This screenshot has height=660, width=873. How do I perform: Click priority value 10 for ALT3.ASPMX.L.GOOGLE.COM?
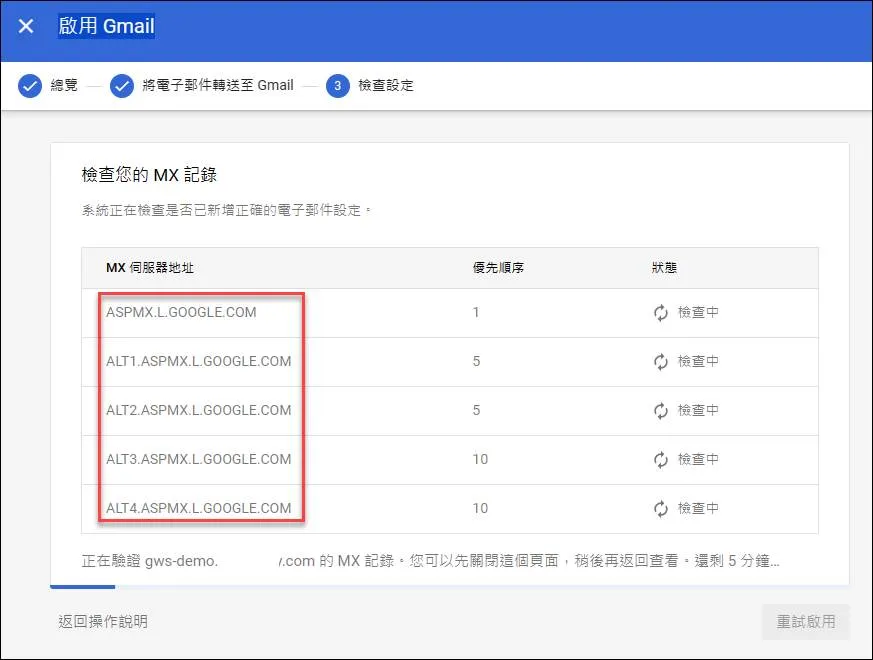point(480,459)
